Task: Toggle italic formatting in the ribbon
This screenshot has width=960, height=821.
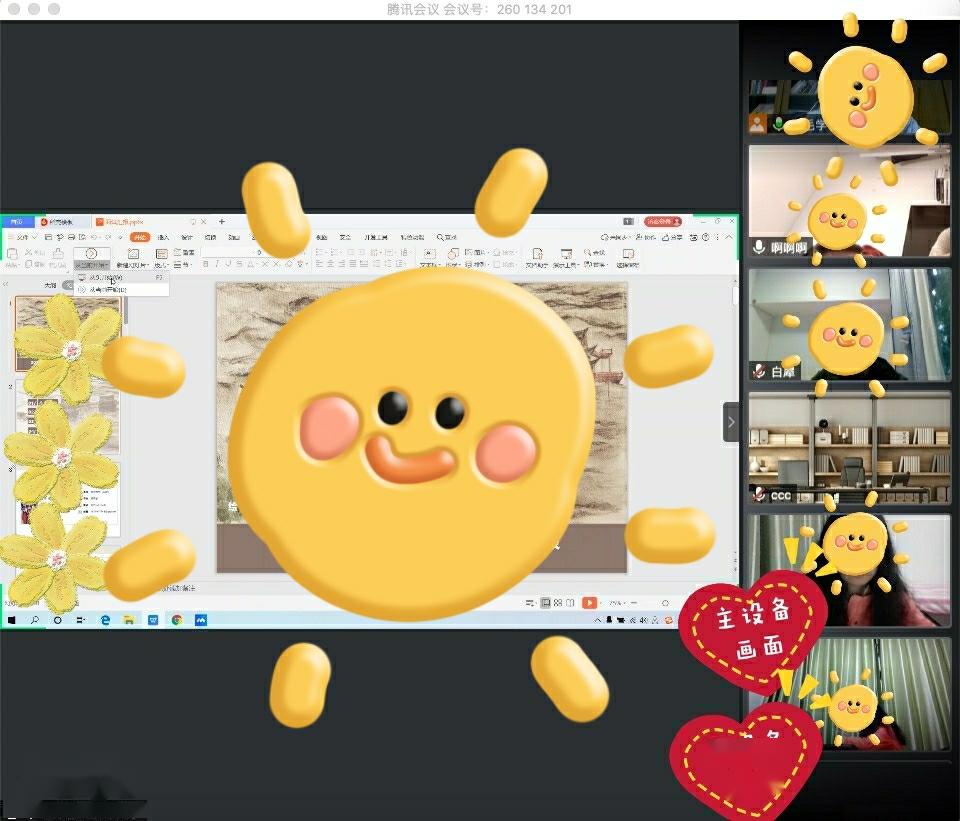Action: [x=217, y=264]
